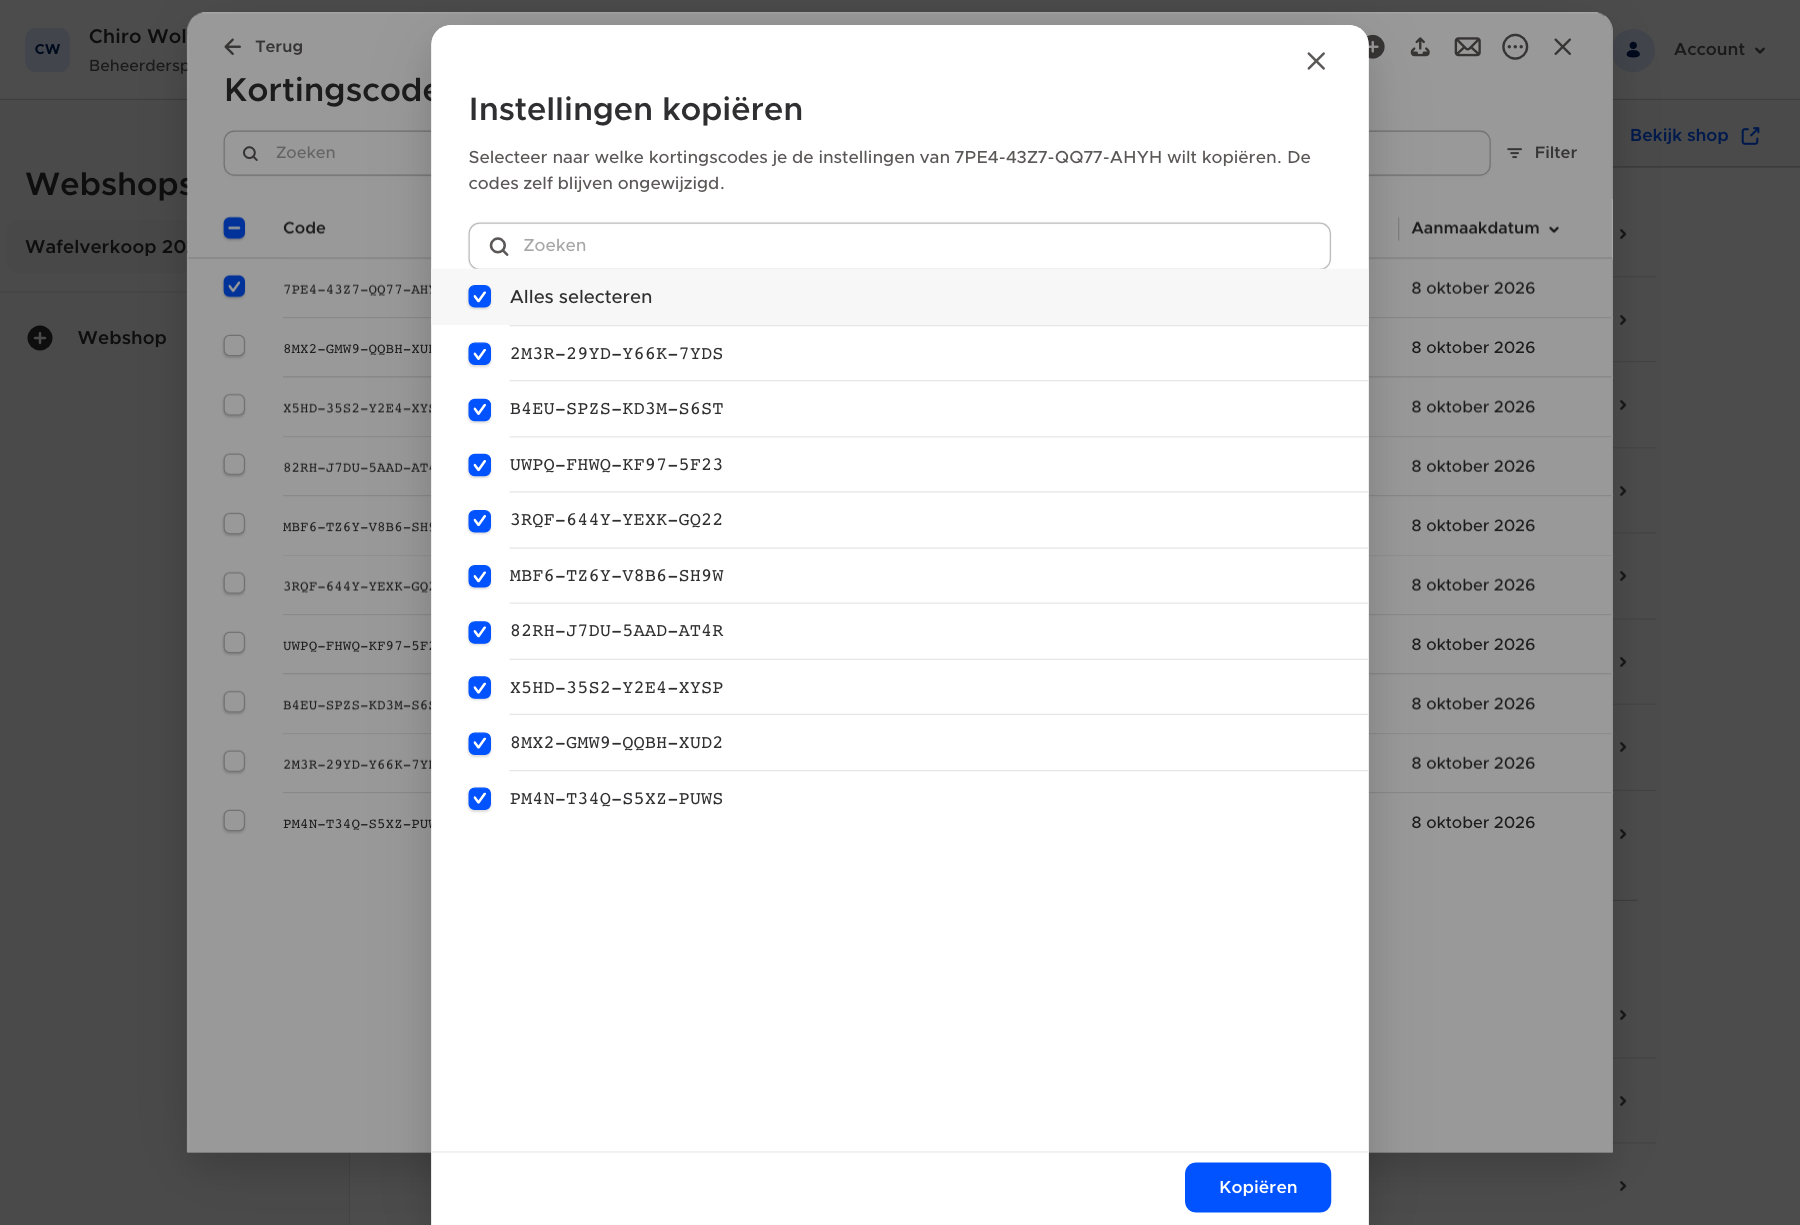This screenshot has height=1225, width=1800.
Task: Check row PM4N-T34Q-S5XZ in background table
Action: click(x=234, y=821)
